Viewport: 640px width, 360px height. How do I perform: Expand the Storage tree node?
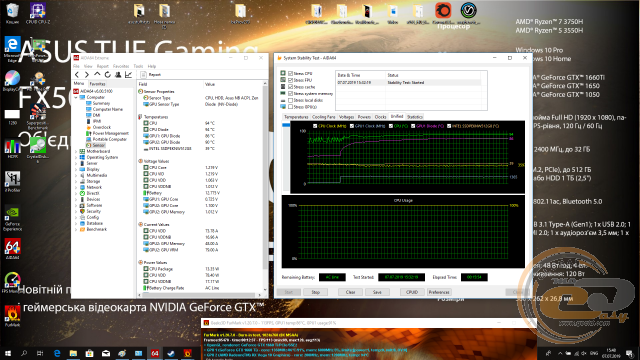76,181
